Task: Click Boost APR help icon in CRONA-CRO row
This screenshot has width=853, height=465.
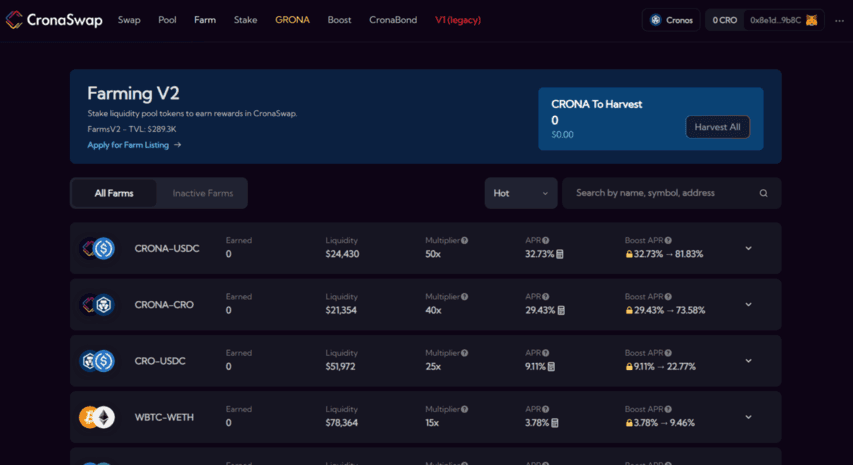Action: coord(668,297)
